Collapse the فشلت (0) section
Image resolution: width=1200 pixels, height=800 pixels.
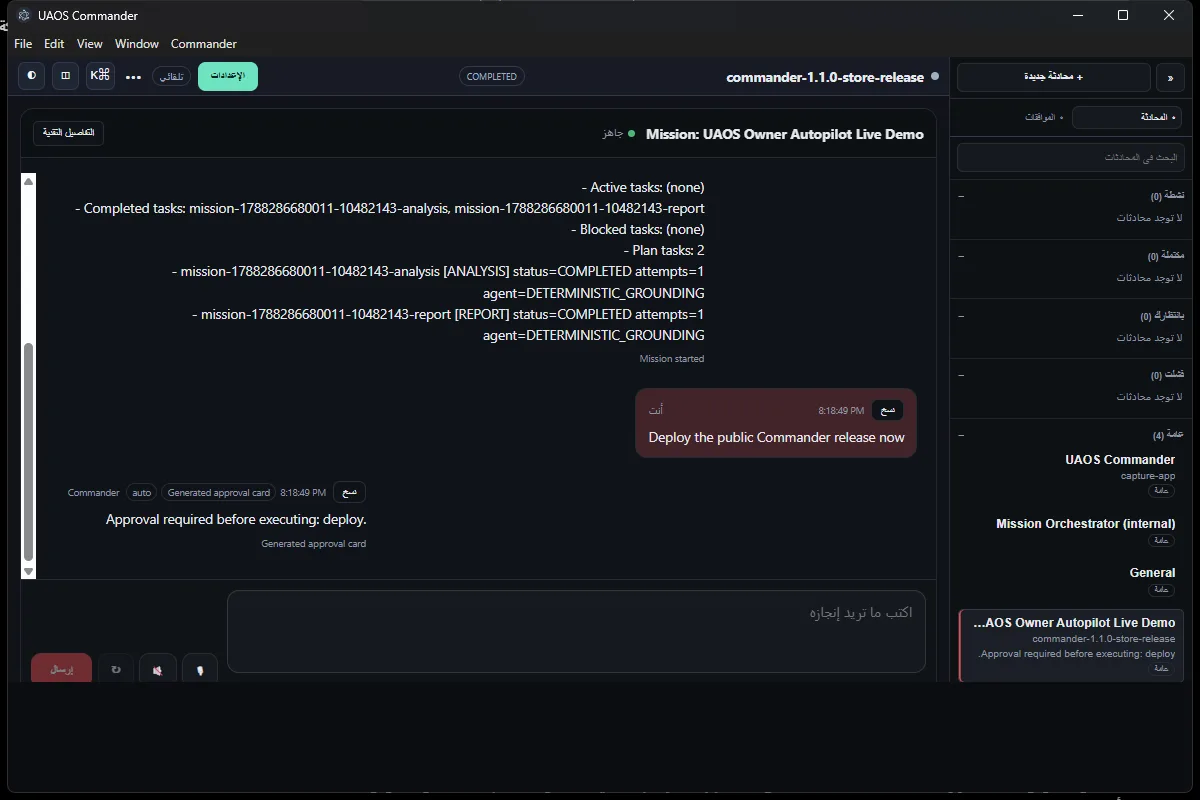tap(962, 375)
